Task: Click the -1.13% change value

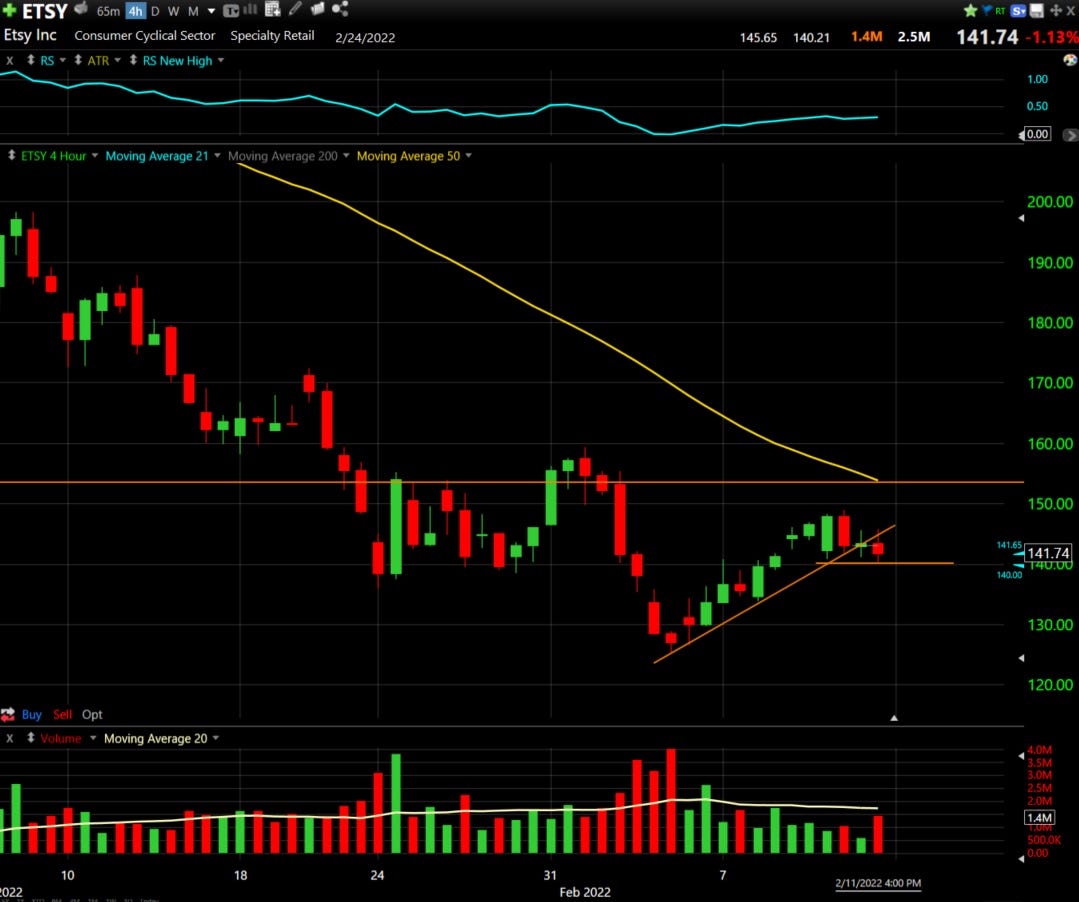Action: (x=1051, y=37)
